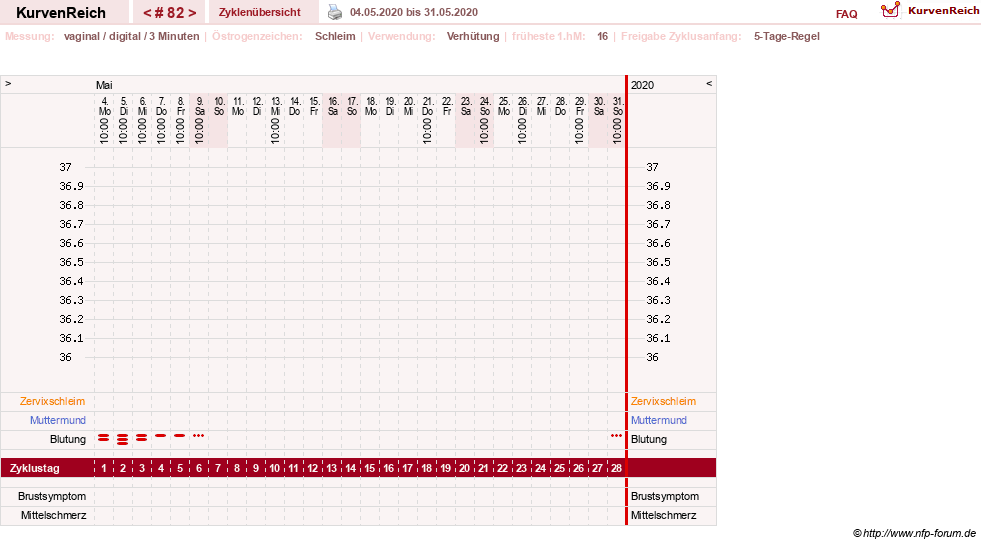Click the left Mittelschmerz row label

click(53, 515)
